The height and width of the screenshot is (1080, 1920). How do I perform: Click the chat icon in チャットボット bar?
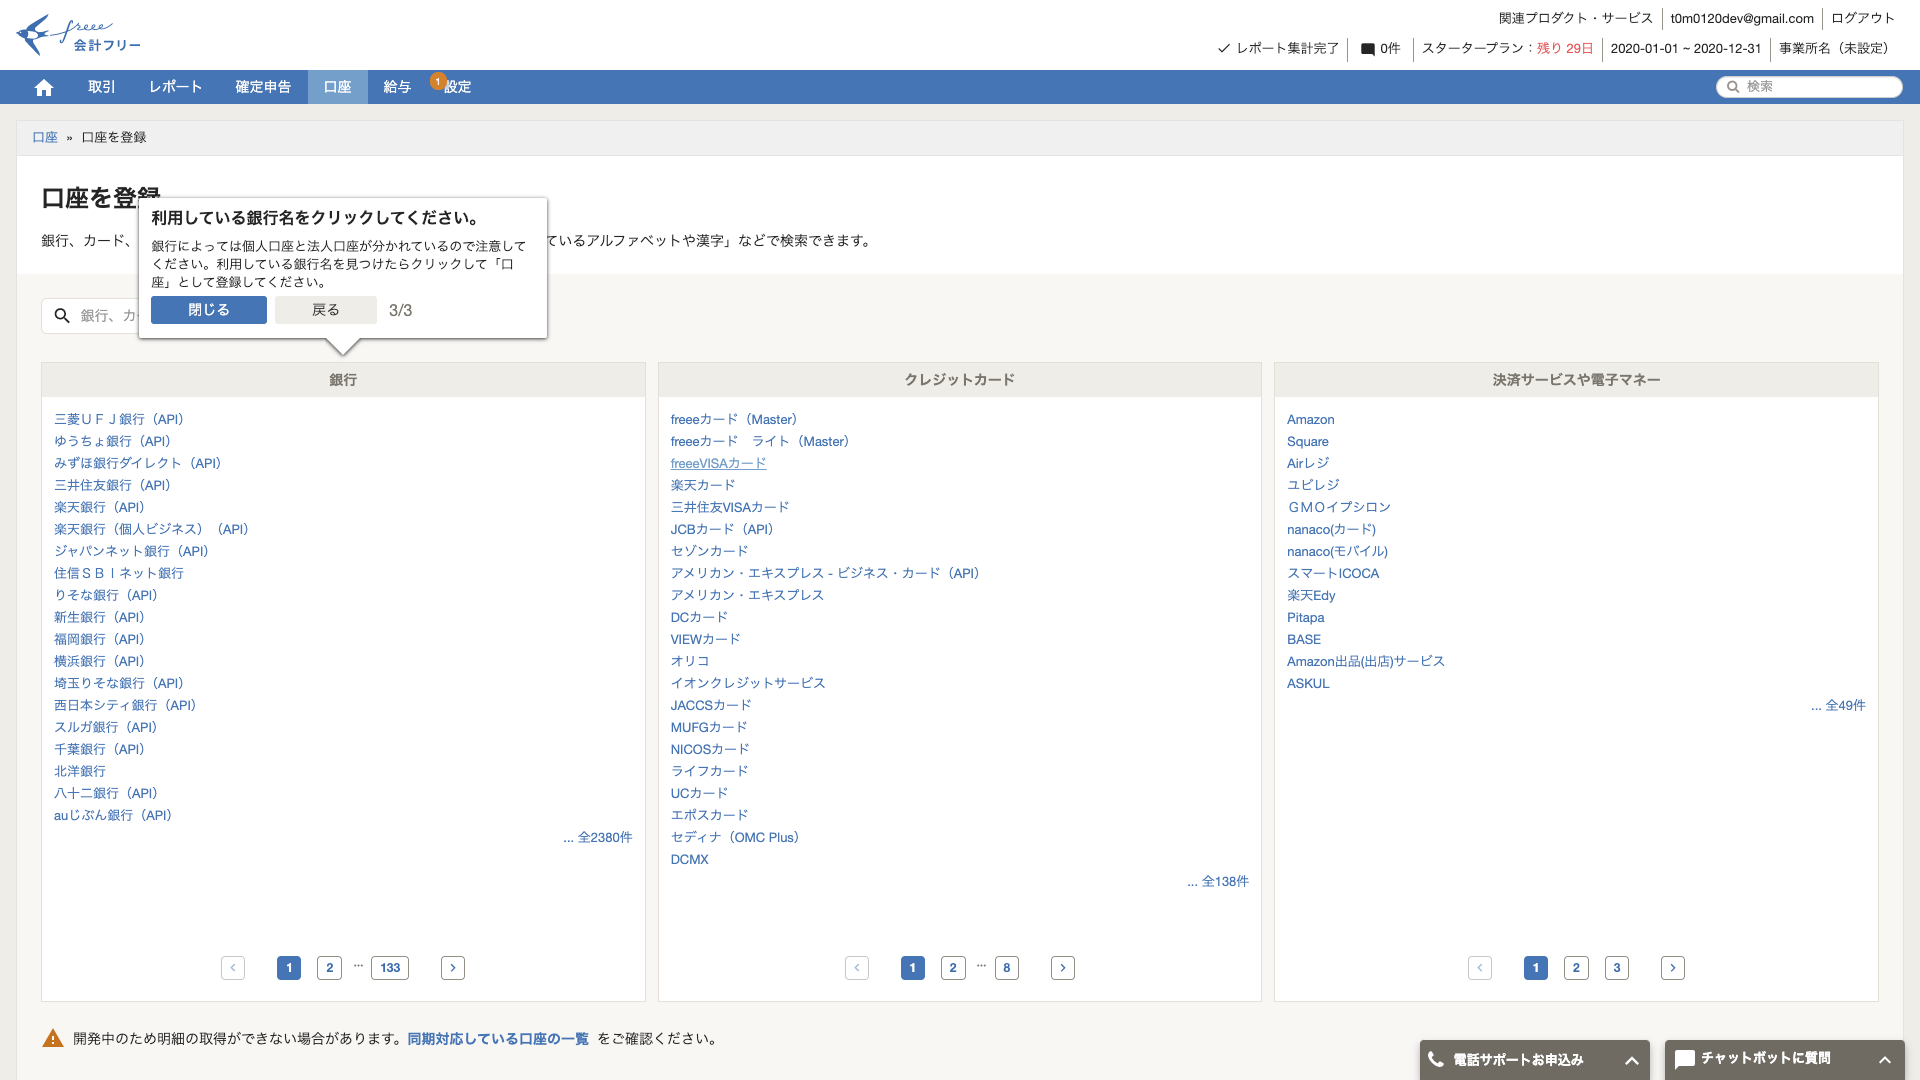pyautogui.click(x=1685, y=1059)
